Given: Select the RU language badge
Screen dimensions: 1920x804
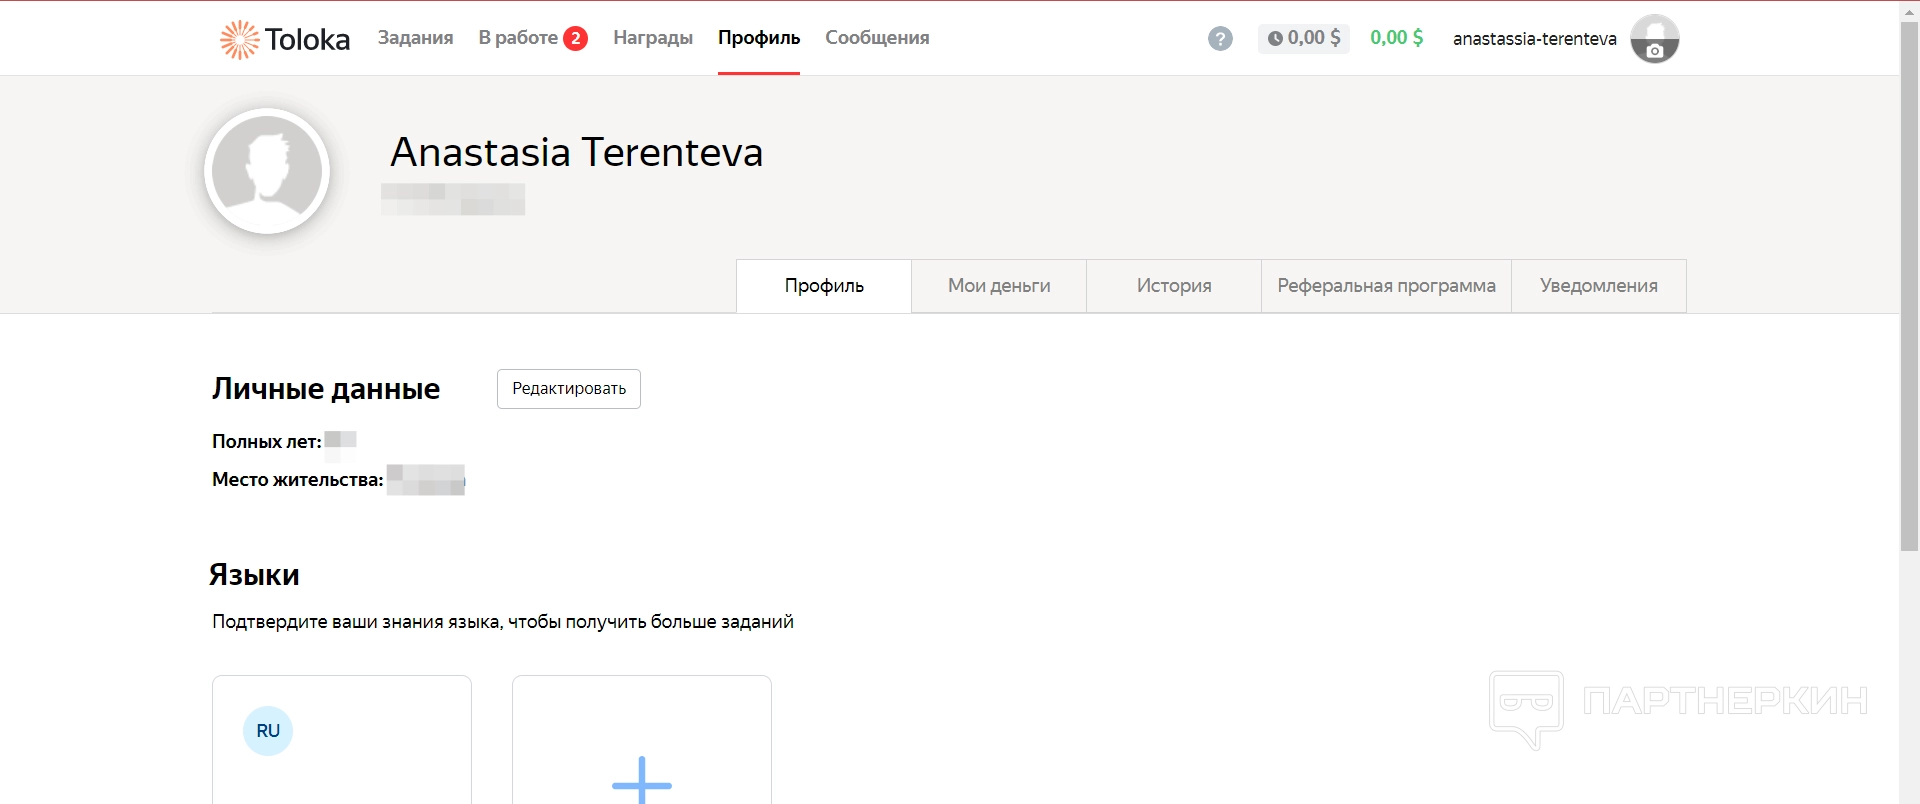Looking at the screenshot, I should [268, 731].
